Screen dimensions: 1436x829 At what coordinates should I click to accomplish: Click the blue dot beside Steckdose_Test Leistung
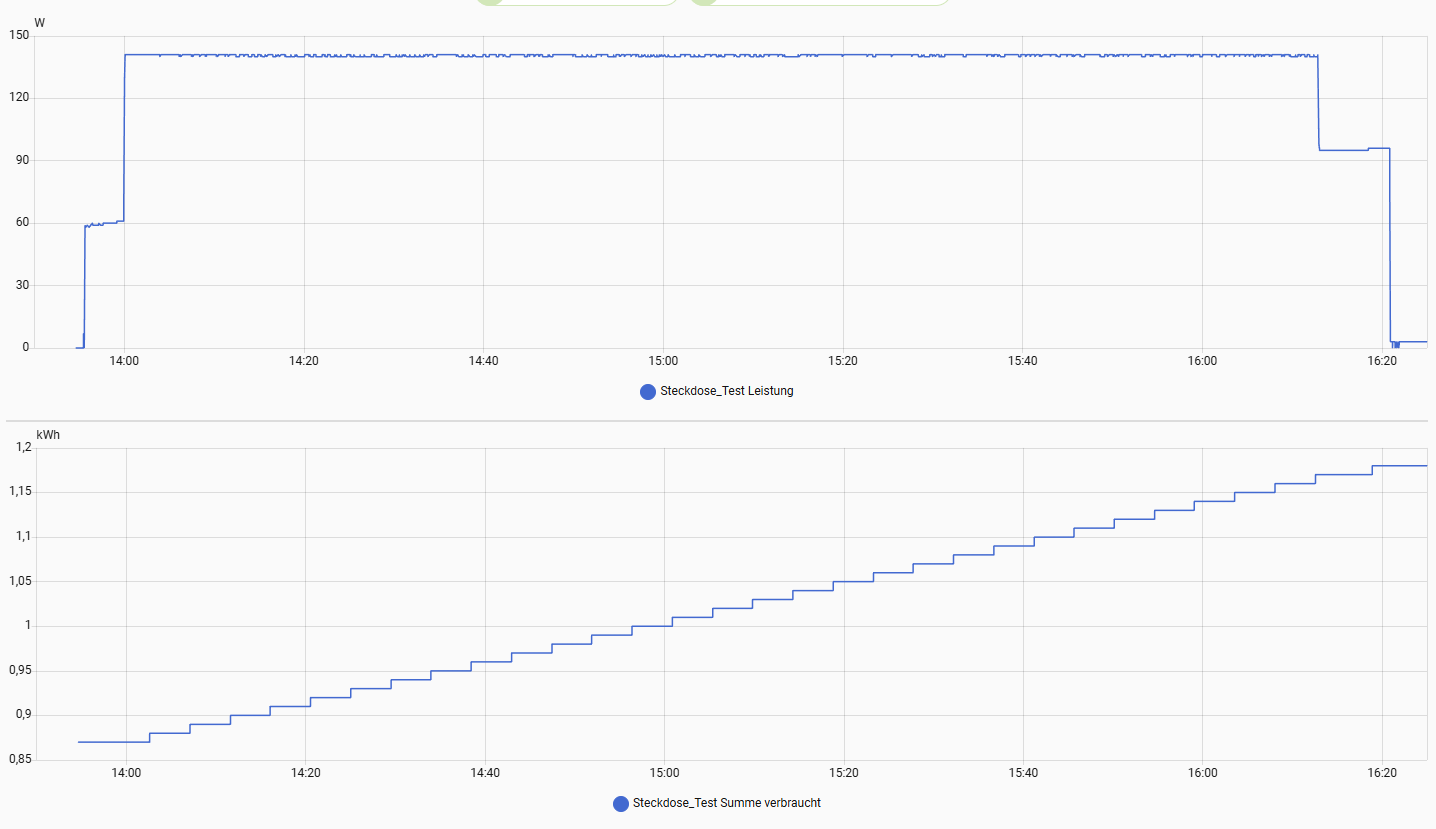[x=648, y=391]
